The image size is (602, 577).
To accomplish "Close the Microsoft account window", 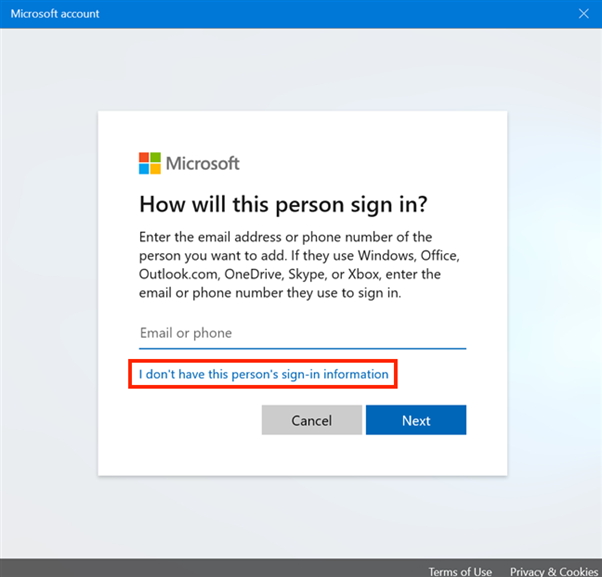I will pos(584,14).
